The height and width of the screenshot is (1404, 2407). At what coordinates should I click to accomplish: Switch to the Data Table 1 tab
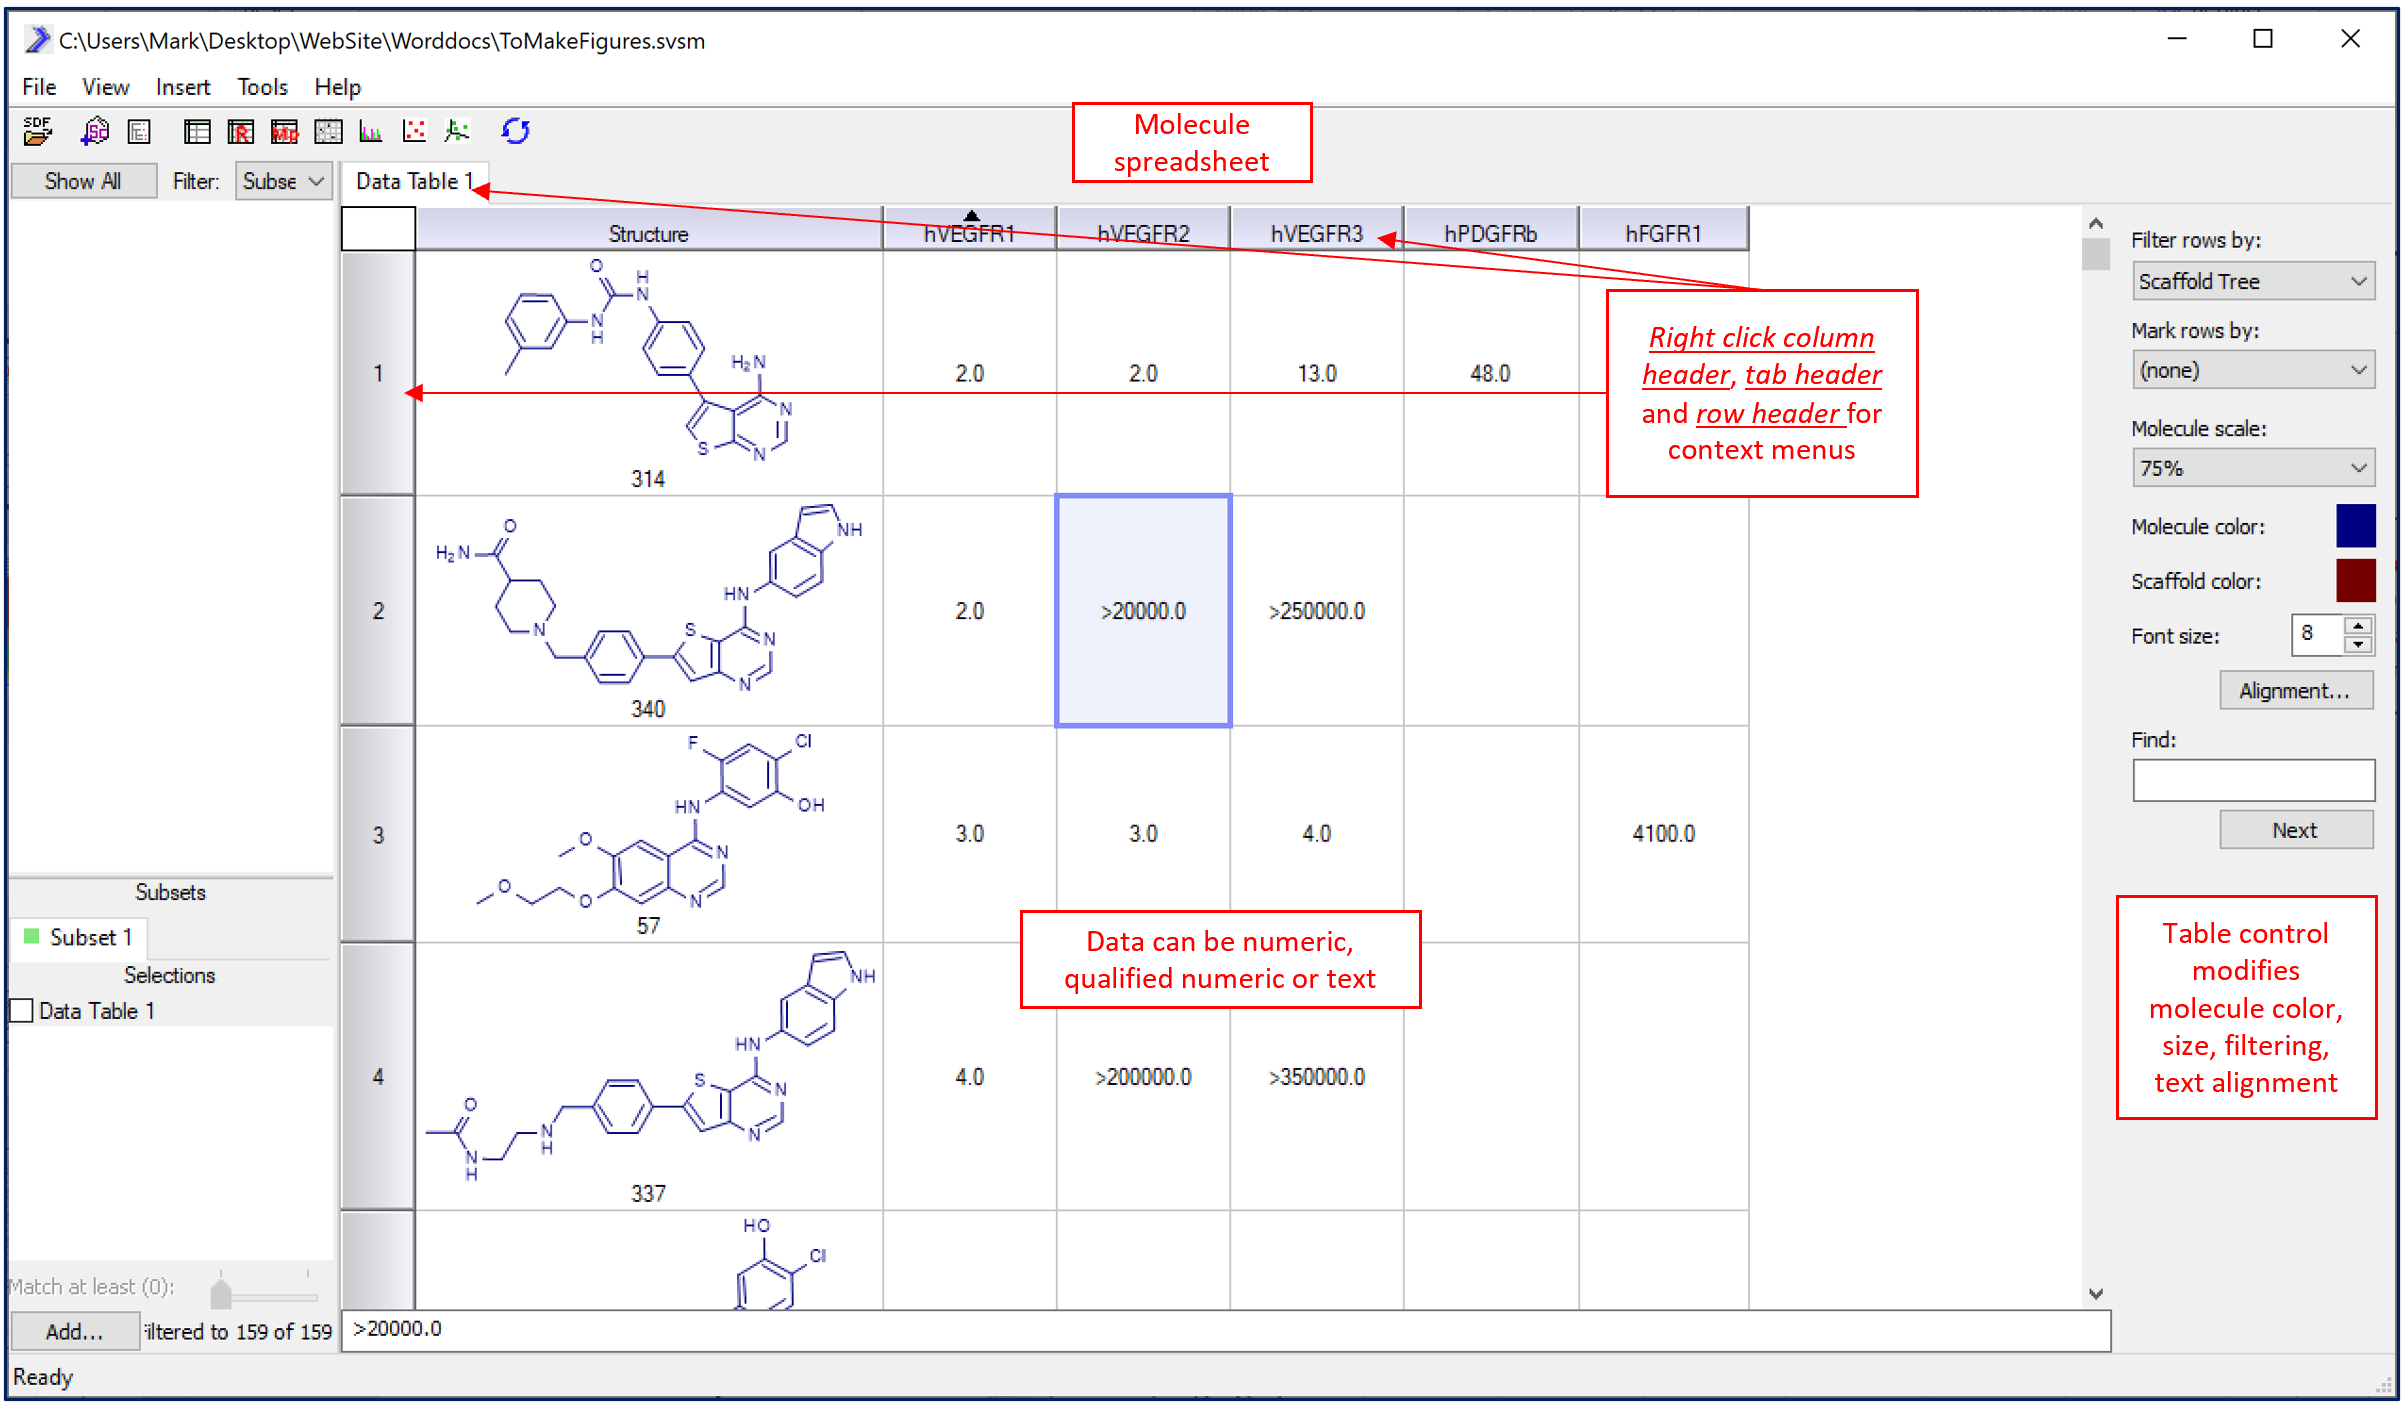tap(412, 181)
